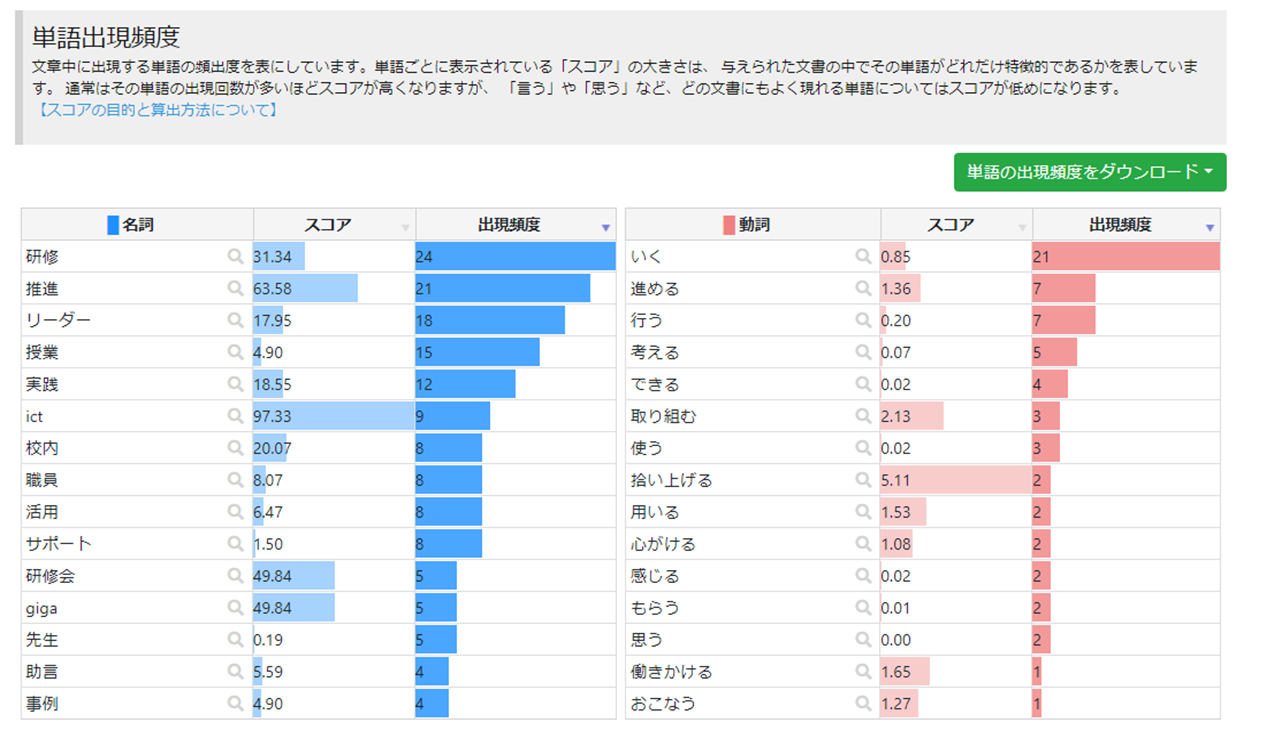Click the search icon beside リーダー

coord(235,321)
